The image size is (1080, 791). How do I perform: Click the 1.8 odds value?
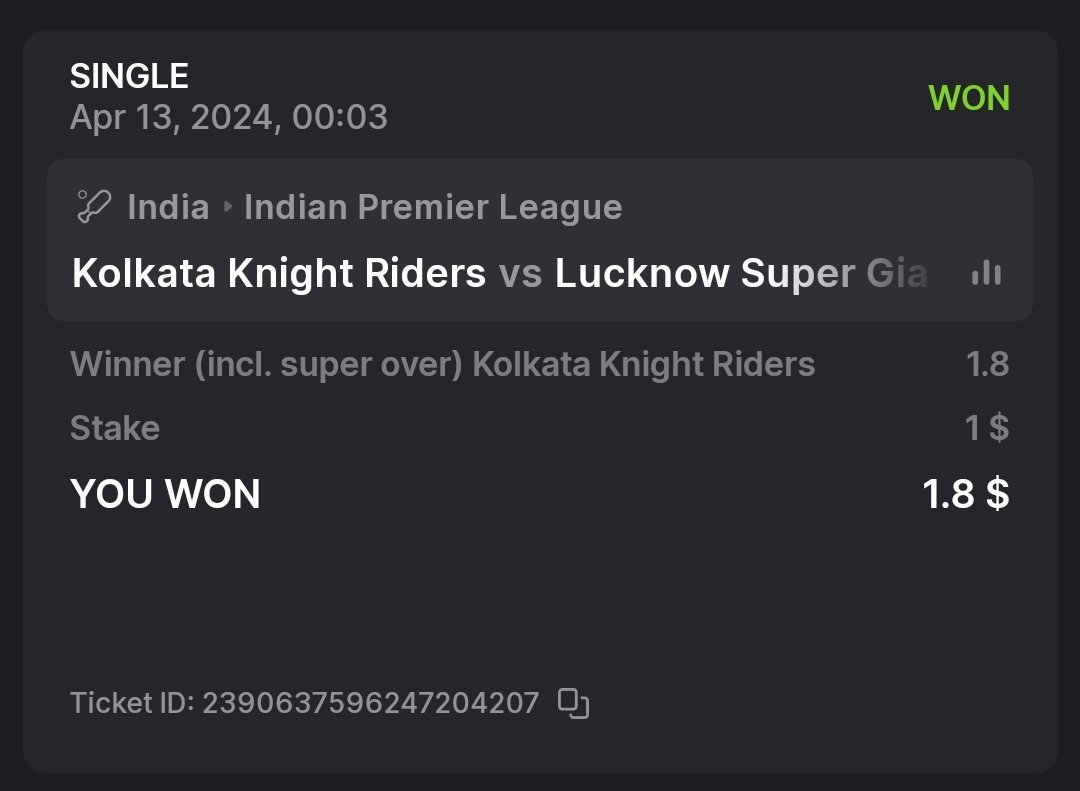pyautogui.click(x=987, y=364)
